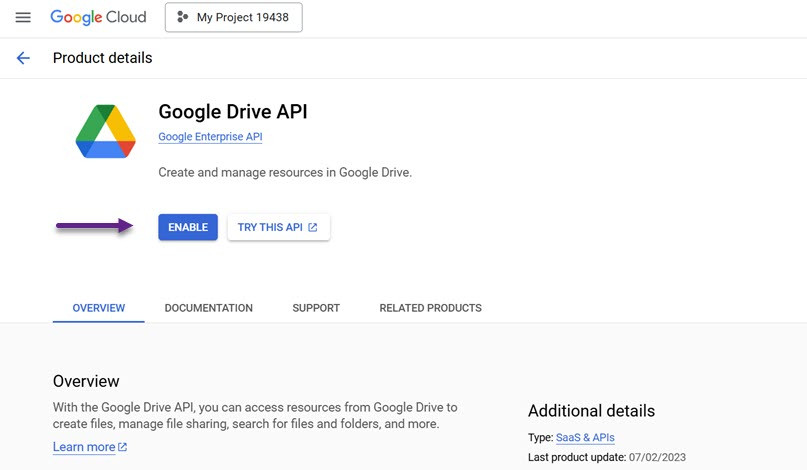Switch to the Overview tab
Image resolution: width=807 pixels, height=470 pixels.
click(x=98, y=308)
